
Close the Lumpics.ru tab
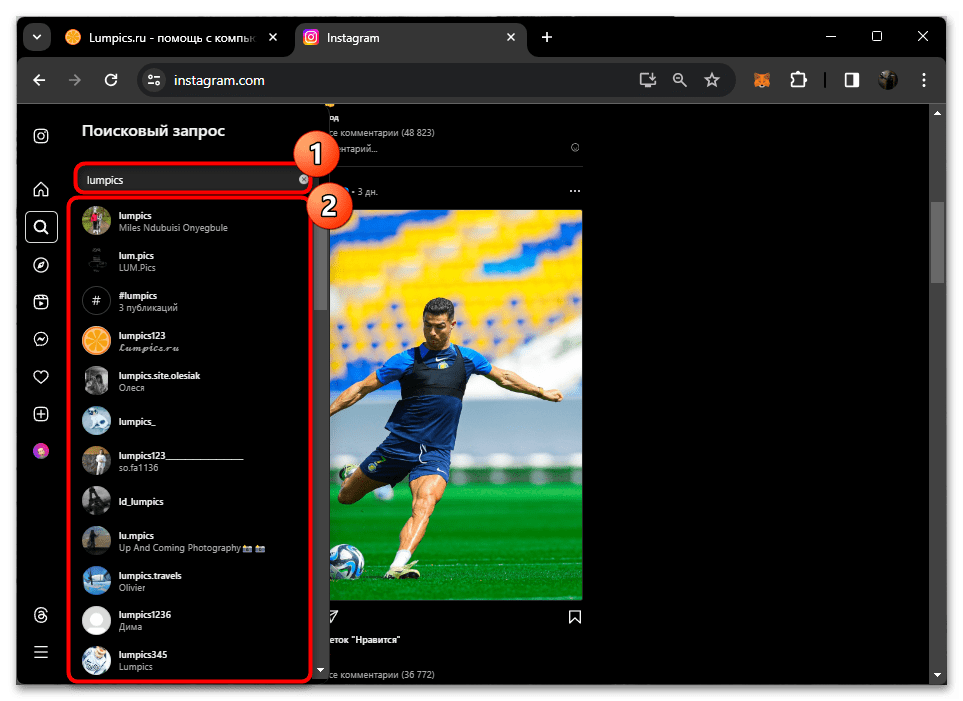273,37
